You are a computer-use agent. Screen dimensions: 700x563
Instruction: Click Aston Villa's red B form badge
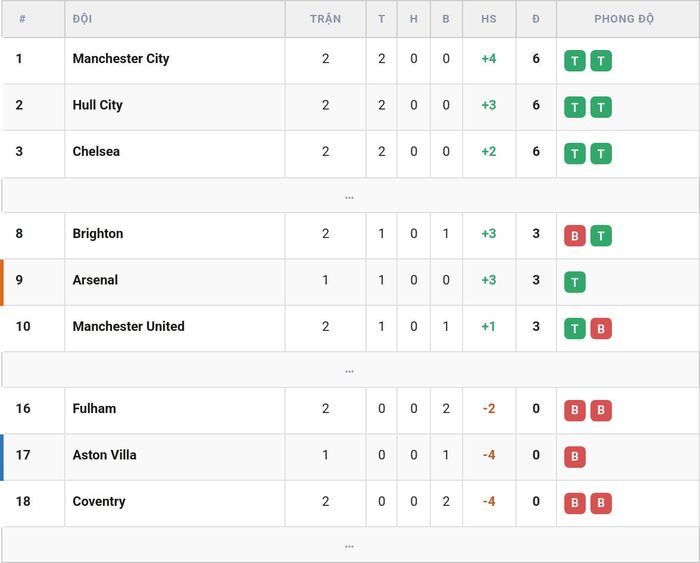point(575,457)
